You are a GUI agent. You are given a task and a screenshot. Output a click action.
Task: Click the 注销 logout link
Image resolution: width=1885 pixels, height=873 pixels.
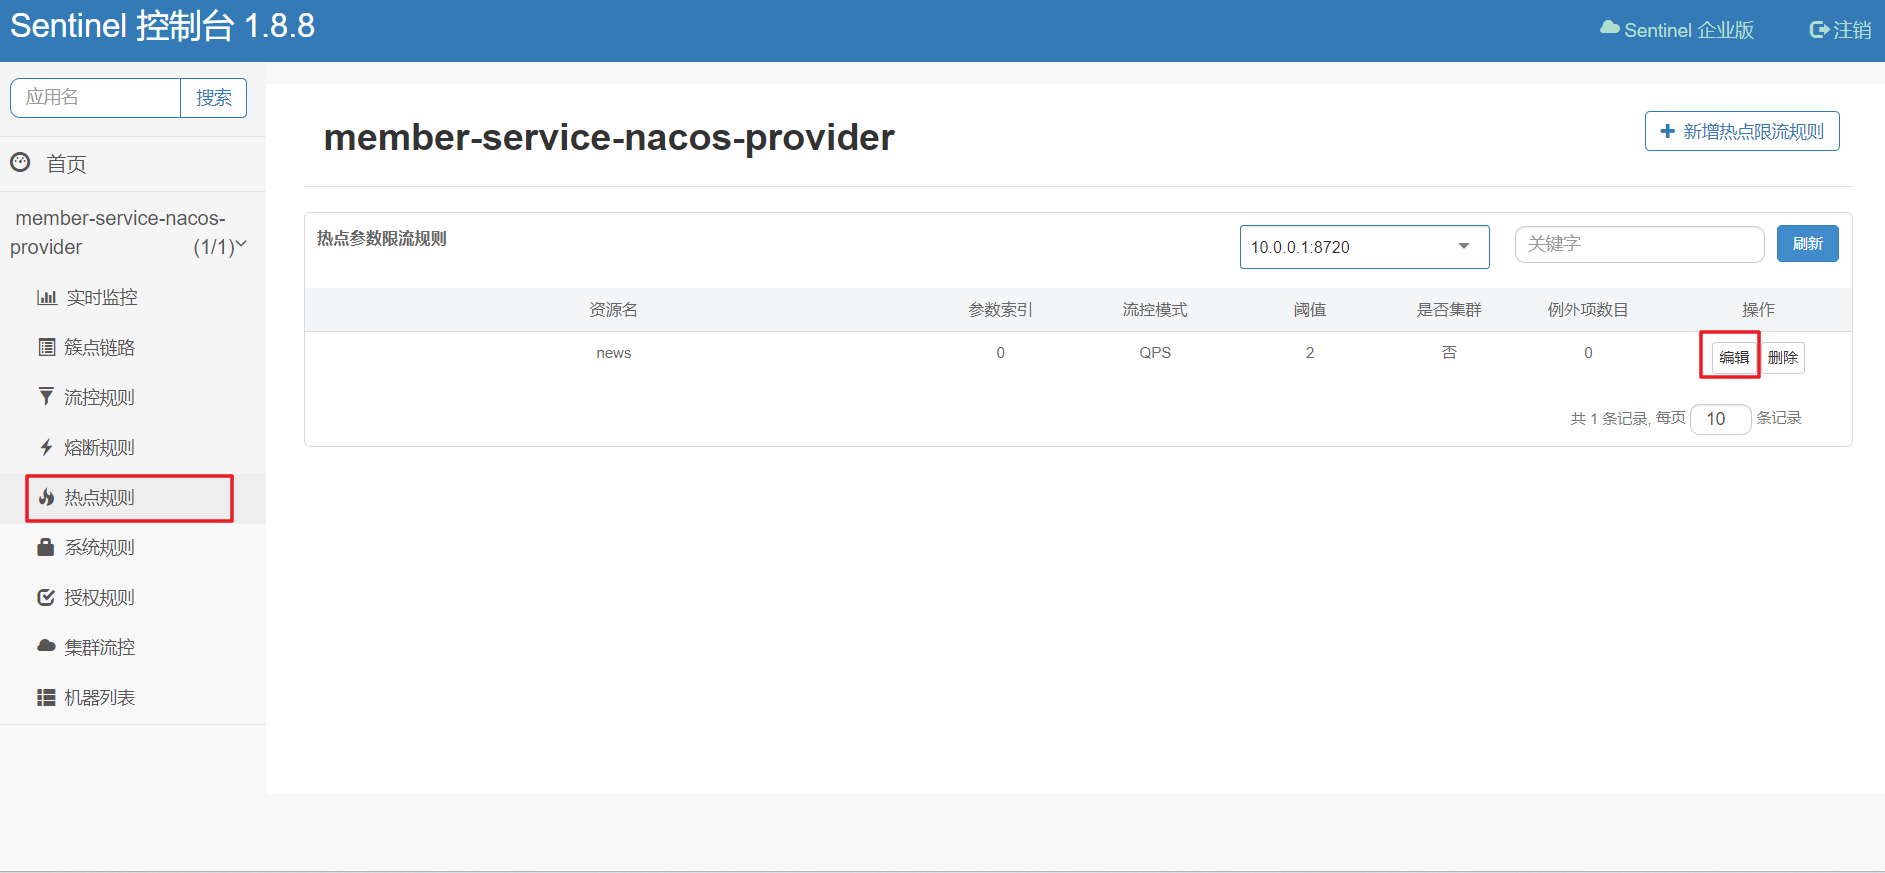(x=1840, y=30)
